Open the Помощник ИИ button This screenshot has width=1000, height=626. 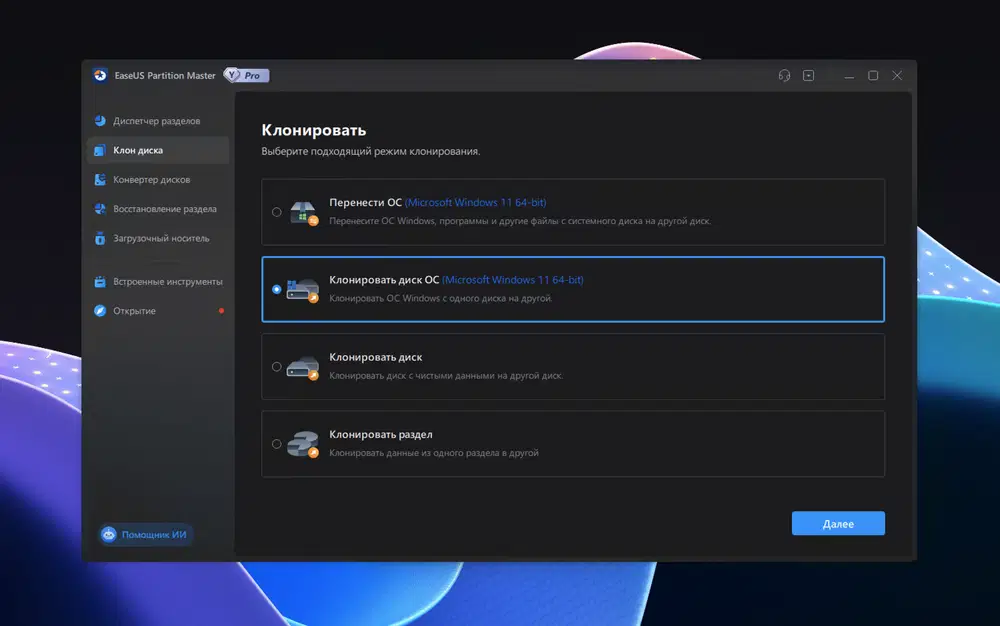[x=145, y=534]
